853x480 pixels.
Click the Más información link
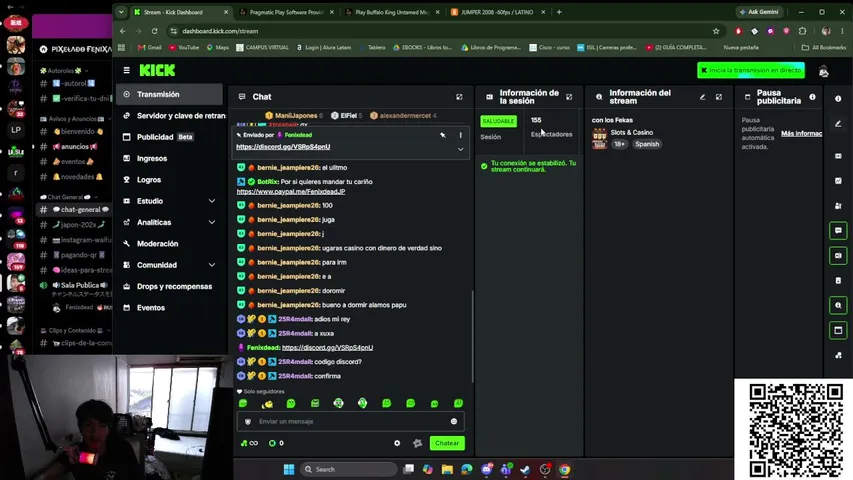[x=801, y=133]
